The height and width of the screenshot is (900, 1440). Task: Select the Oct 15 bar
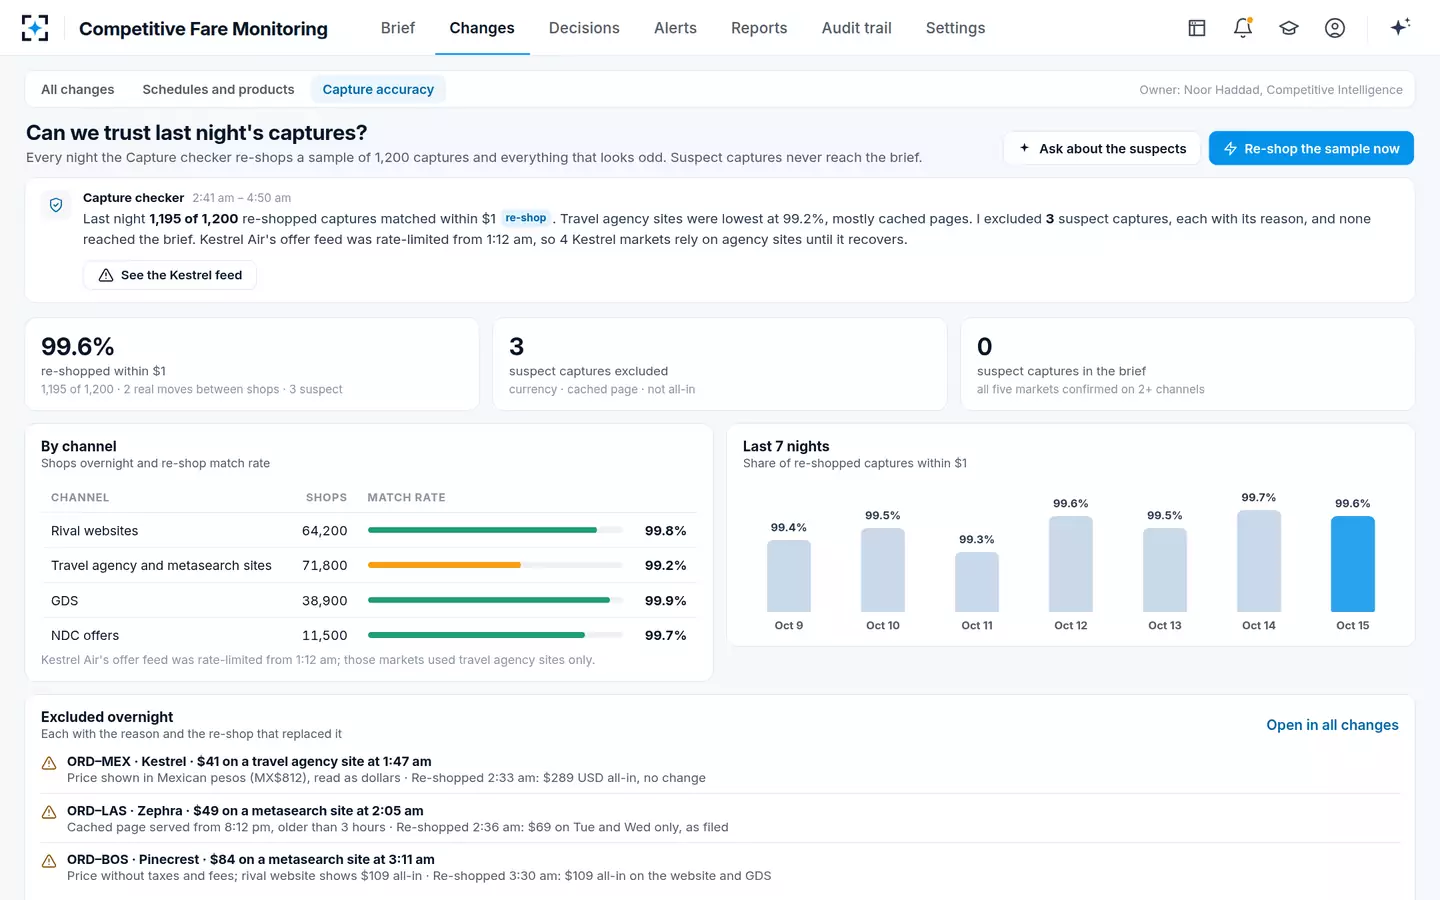click(x=1352, y=564)
